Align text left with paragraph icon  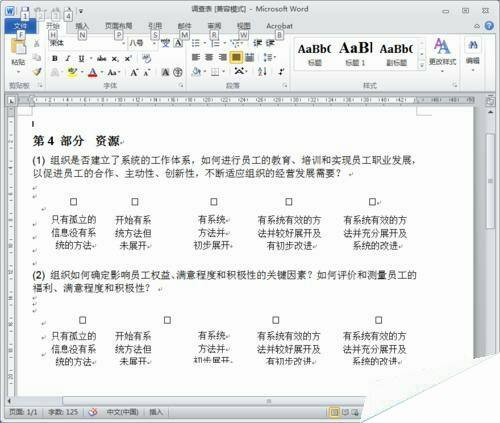click(x=196, y=57)
